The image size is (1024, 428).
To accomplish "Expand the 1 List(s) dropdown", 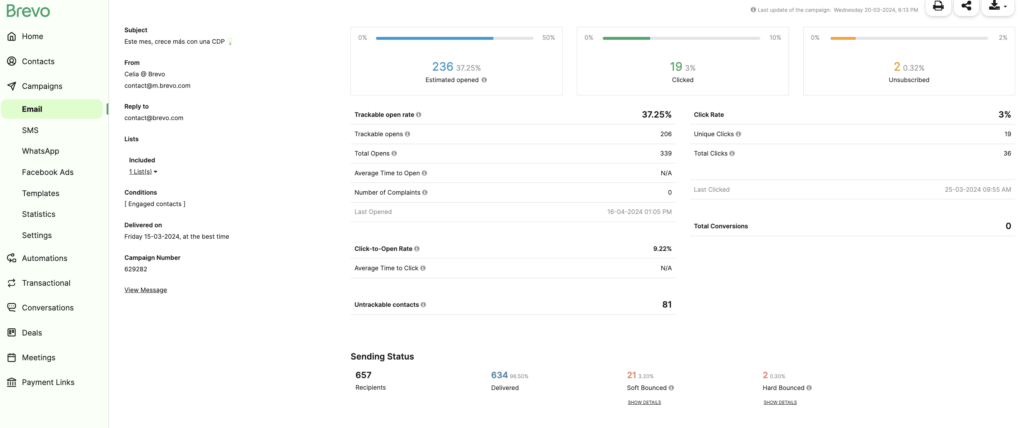I will (143, 172).
